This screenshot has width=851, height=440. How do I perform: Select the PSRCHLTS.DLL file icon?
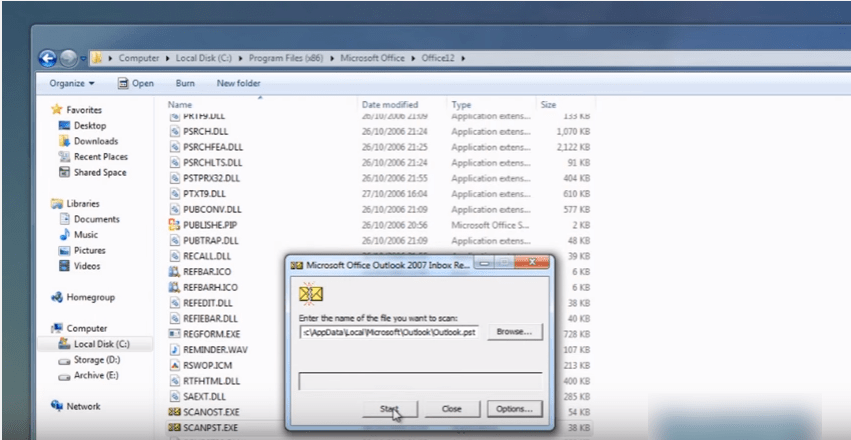click(174, 163)
